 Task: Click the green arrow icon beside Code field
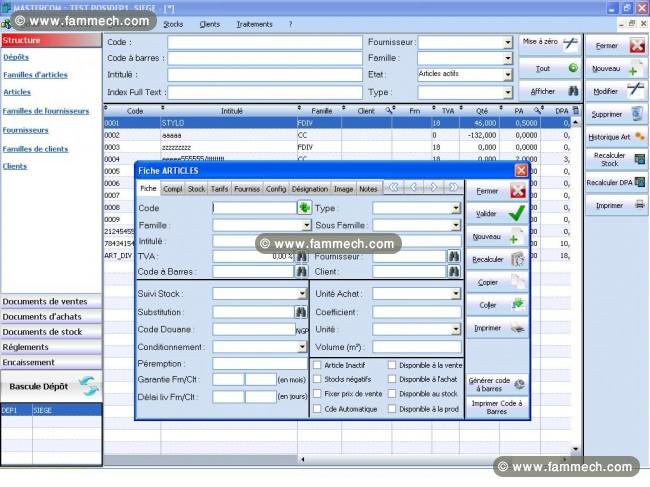click(x=304, y=208)
